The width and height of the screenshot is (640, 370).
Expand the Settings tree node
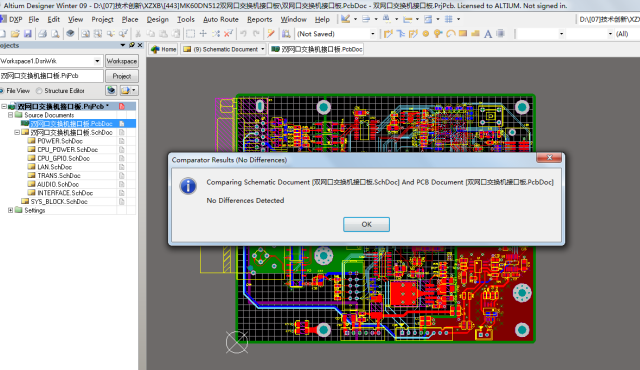[11, 210]
